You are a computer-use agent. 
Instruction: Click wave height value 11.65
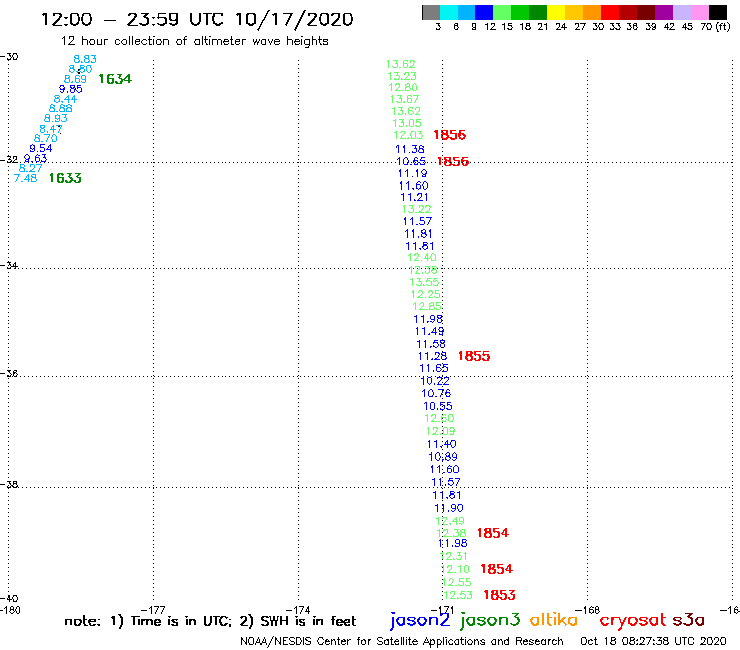[434, 368]
